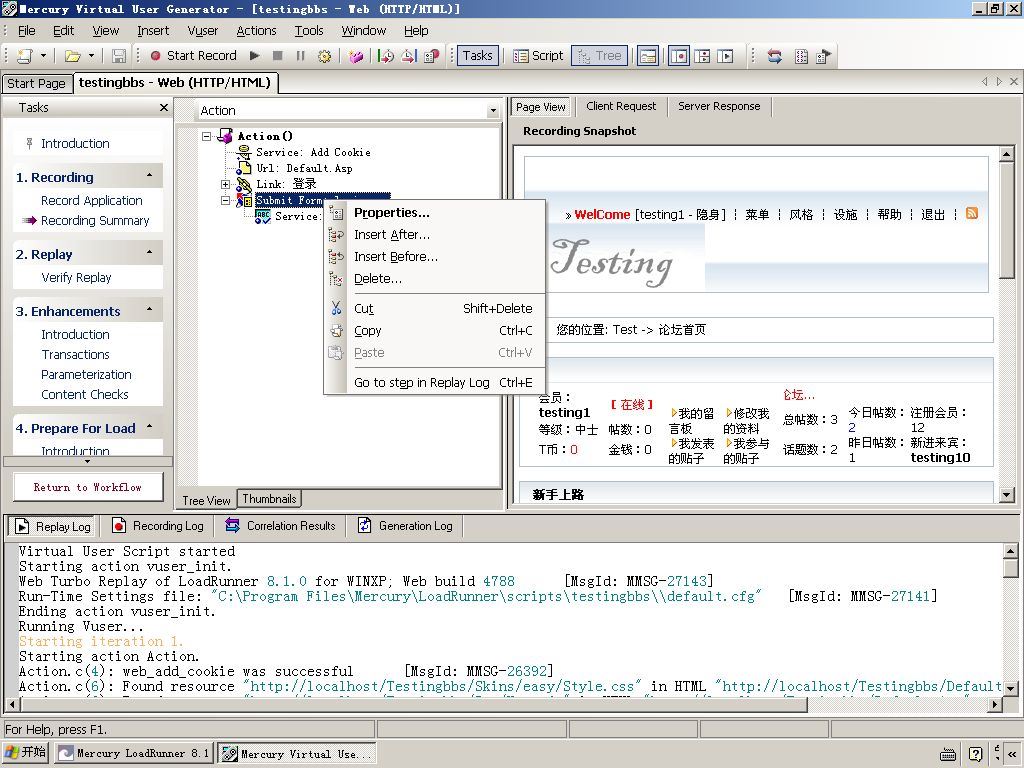Select the Service: Add Cookie tree step
The height and width of the screenshot is (768, 1024).
click(313, 152)
